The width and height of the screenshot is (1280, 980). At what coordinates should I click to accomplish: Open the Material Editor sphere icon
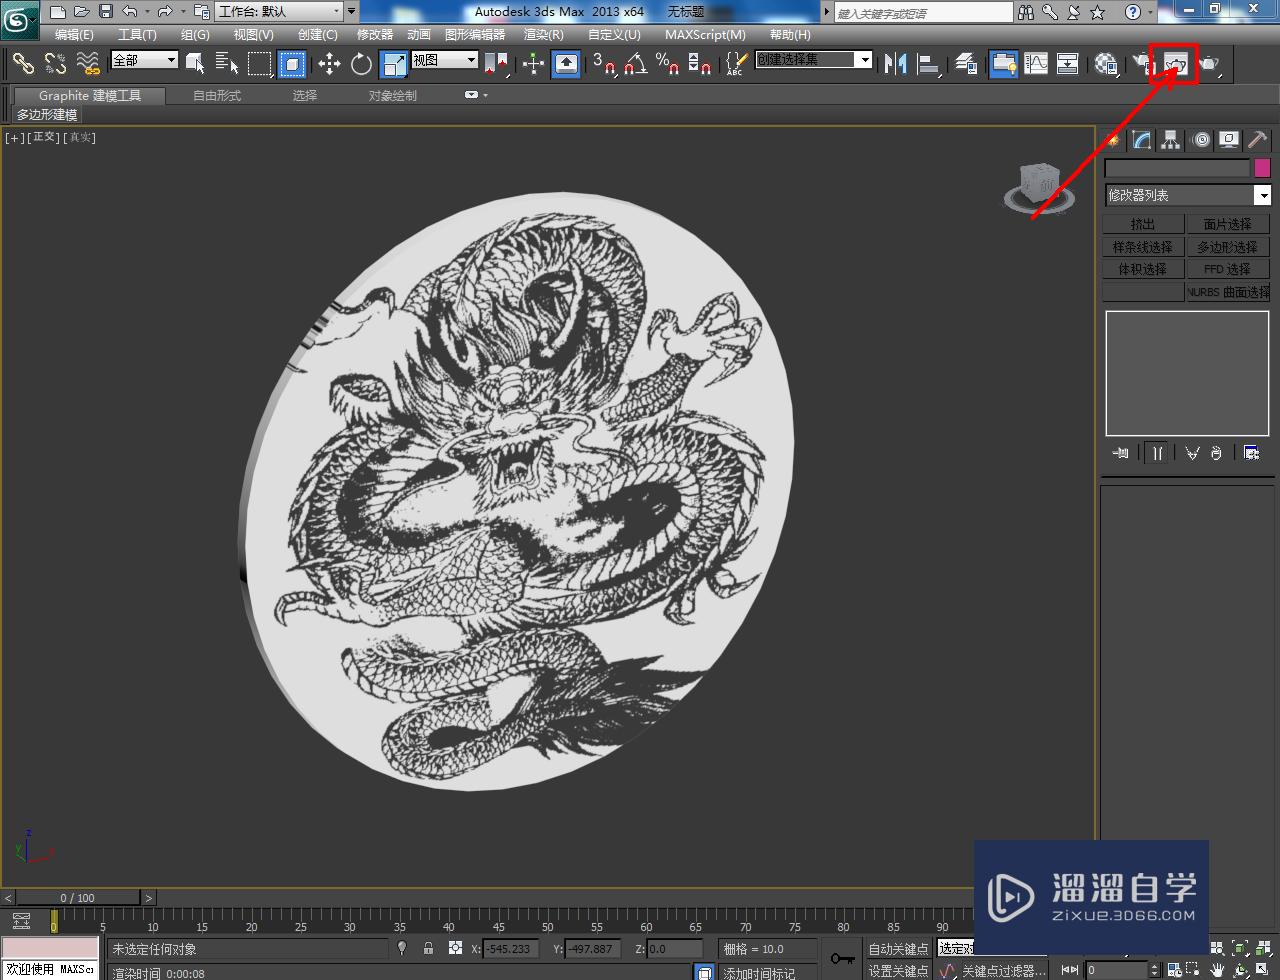[1106, 64]
